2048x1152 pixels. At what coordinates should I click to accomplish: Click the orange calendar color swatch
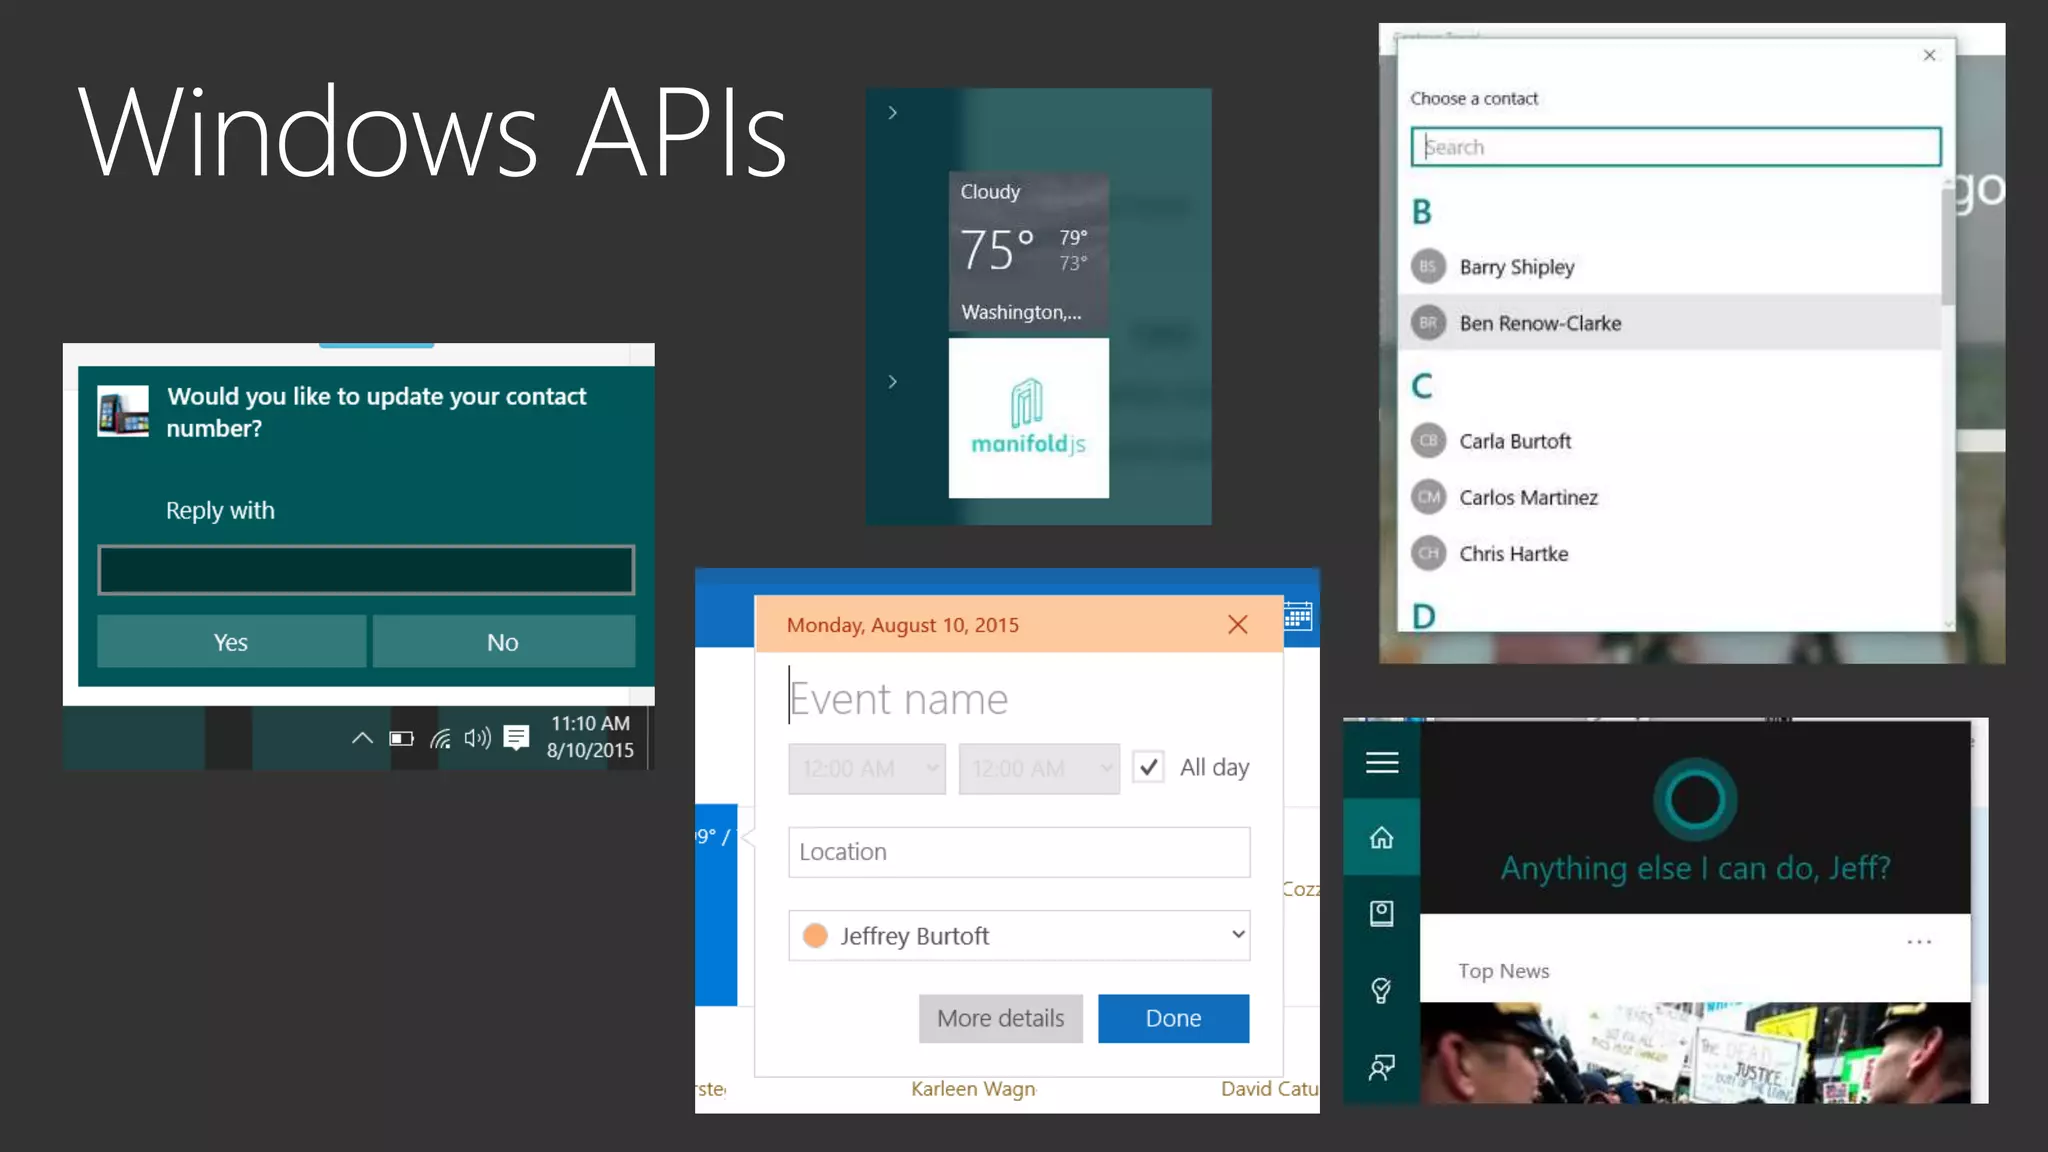pyautogui.click(x=815, y=935)
